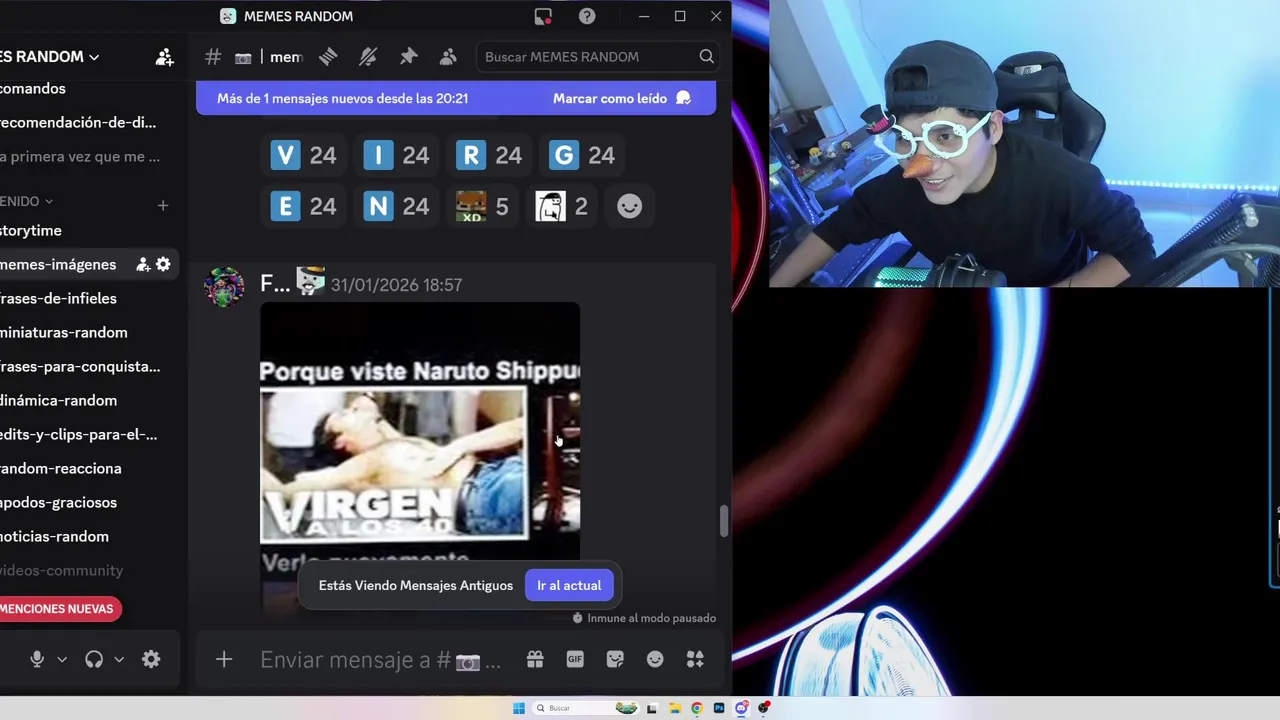Click Estás Viendo Mensajes Antiguos notice

point(416,586)
